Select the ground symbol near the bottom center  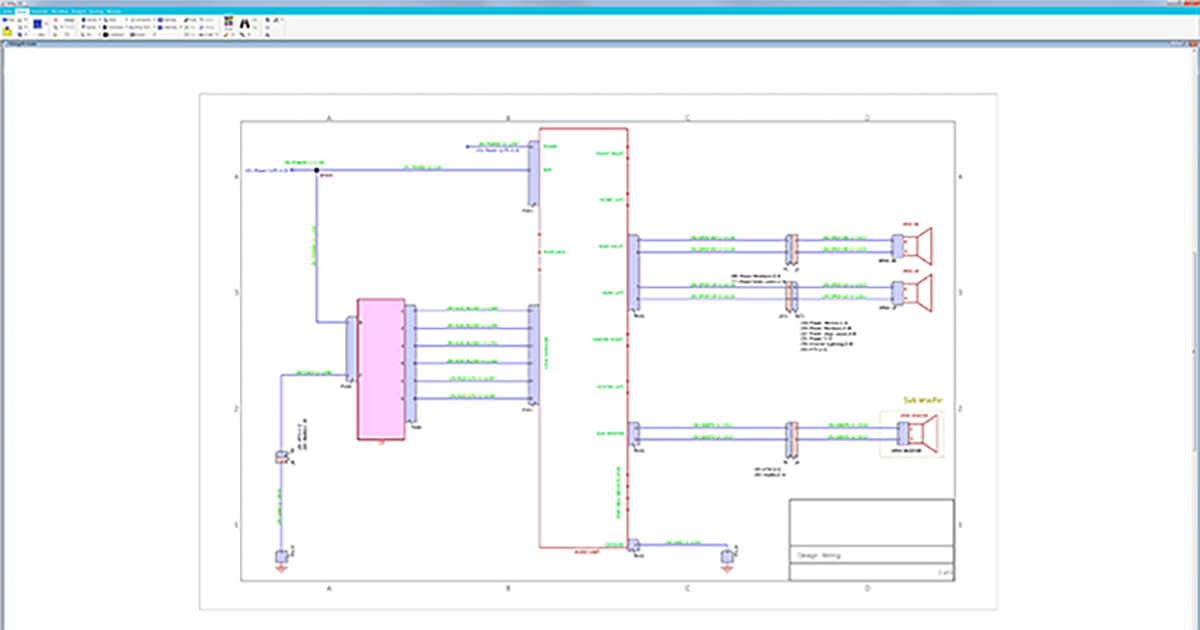[727, 559]
